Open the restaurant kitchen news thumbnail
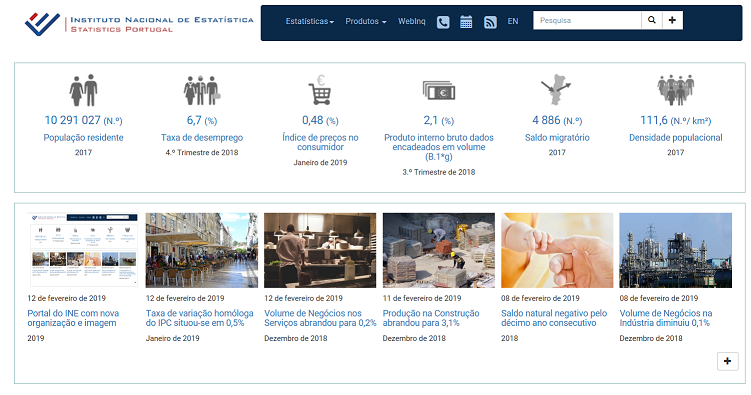Image resolution: width=751 pixels, height=395 pixels. (x=320, y=250)
